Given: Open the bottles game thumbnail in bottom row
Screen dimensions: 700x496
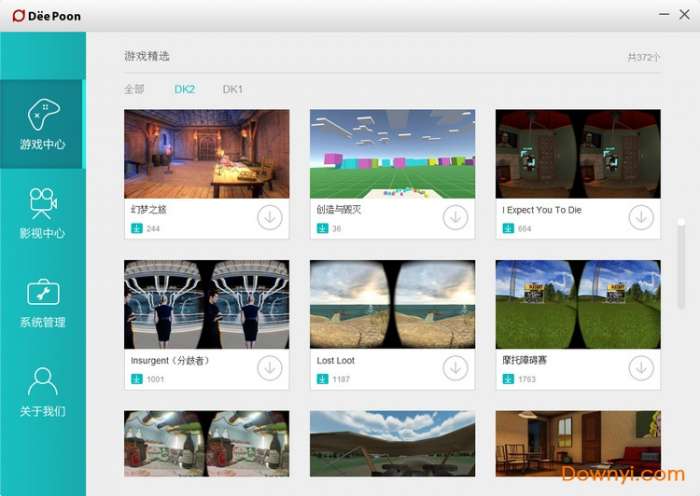Looking at the screenshot, I should (x=207, y=444).
